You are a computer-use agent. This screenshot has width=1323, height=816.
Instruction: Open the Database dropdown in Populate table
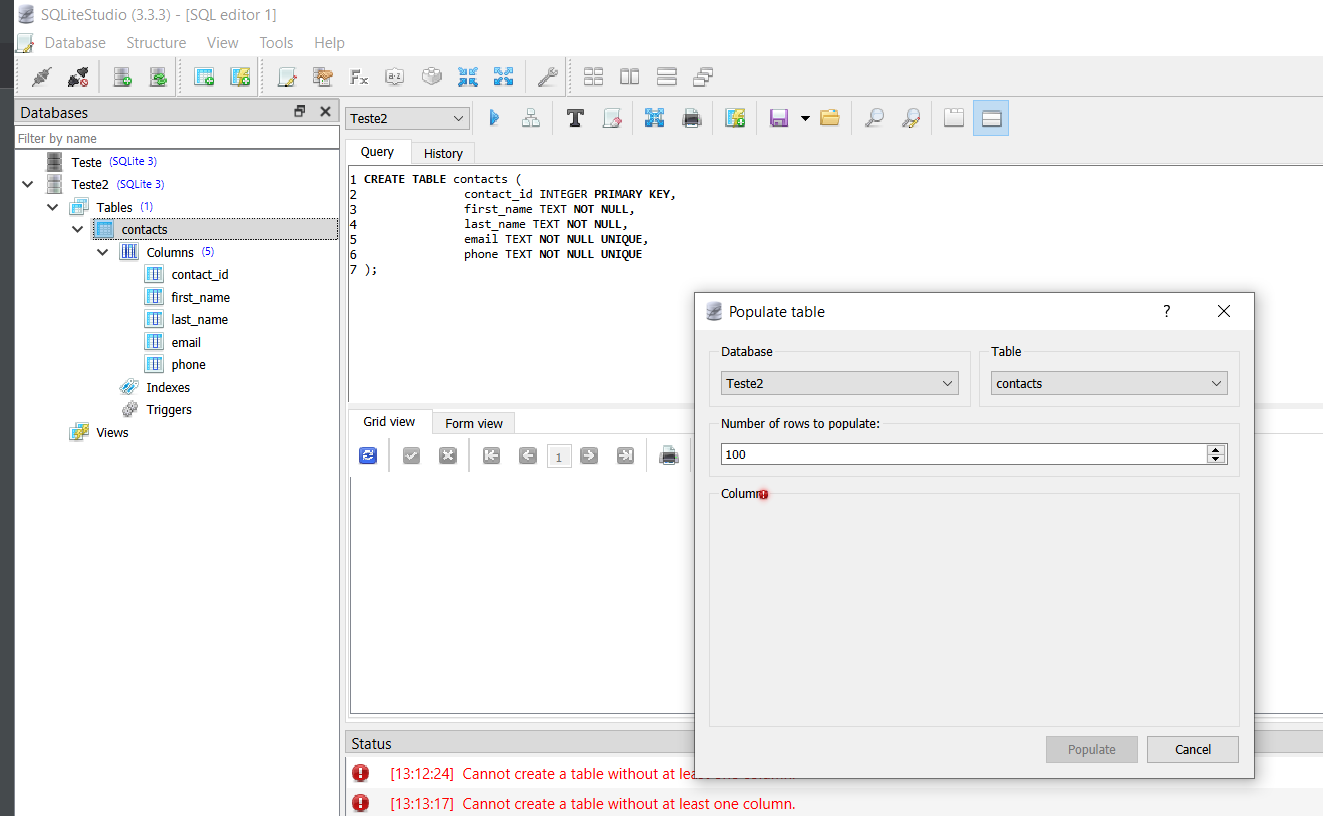839,383
